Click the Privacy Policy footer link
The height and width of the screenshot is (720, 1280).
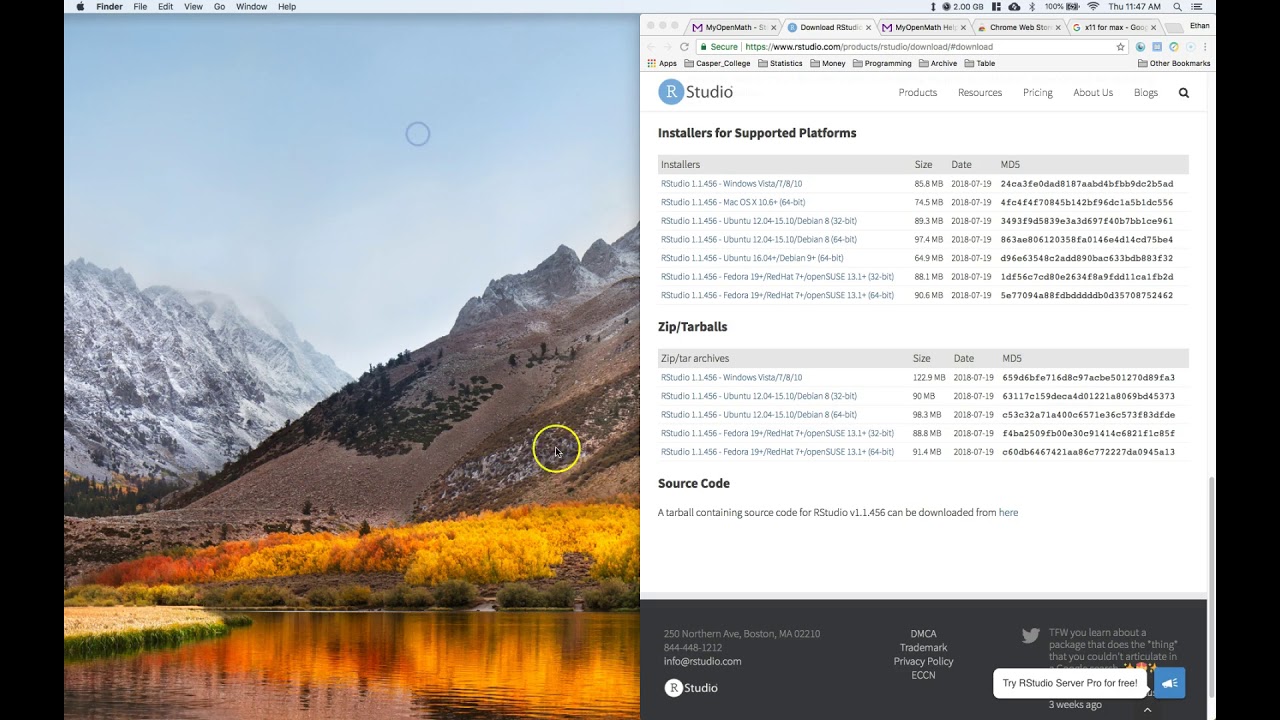923,662
